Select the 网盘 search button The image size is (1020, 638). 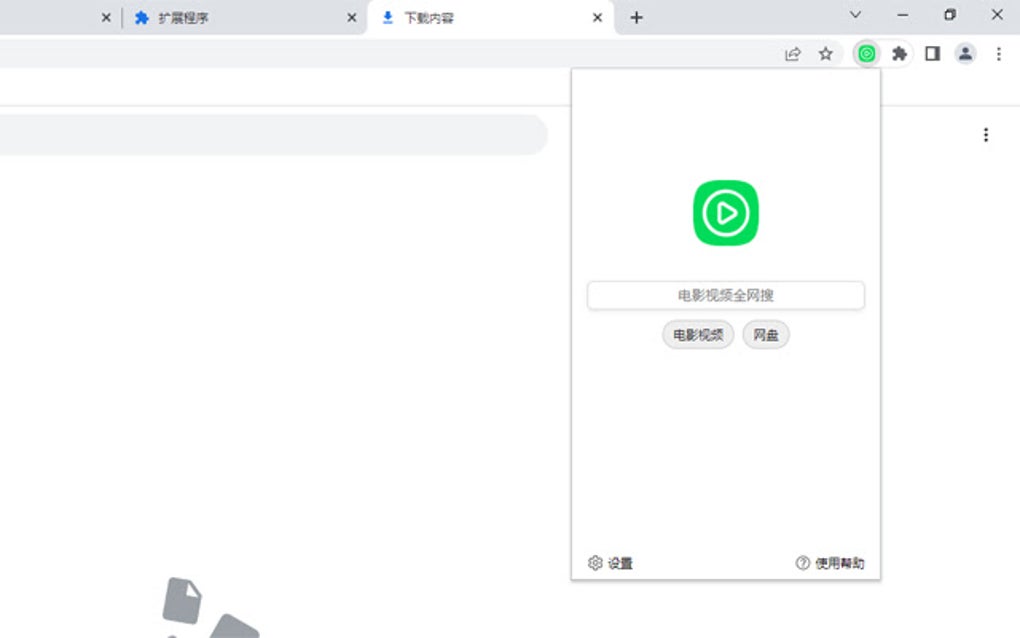pyautogui.click(x=766, y=335)
